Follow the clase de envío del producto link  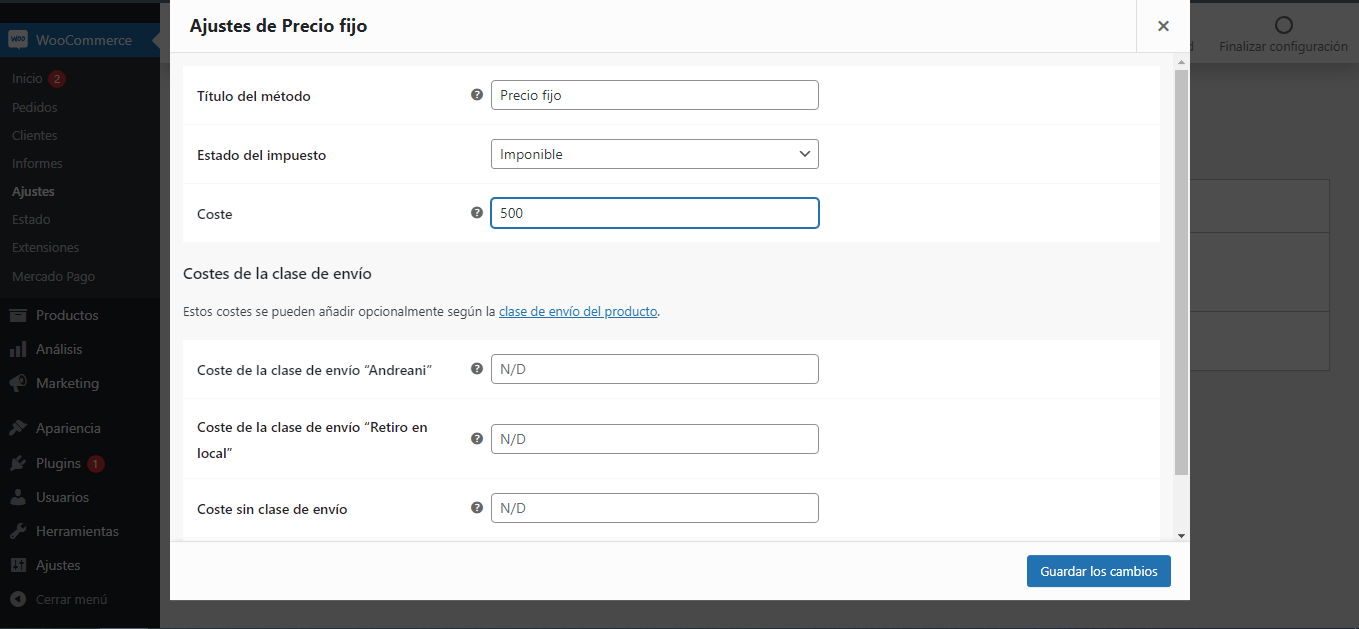pos(578,311)
